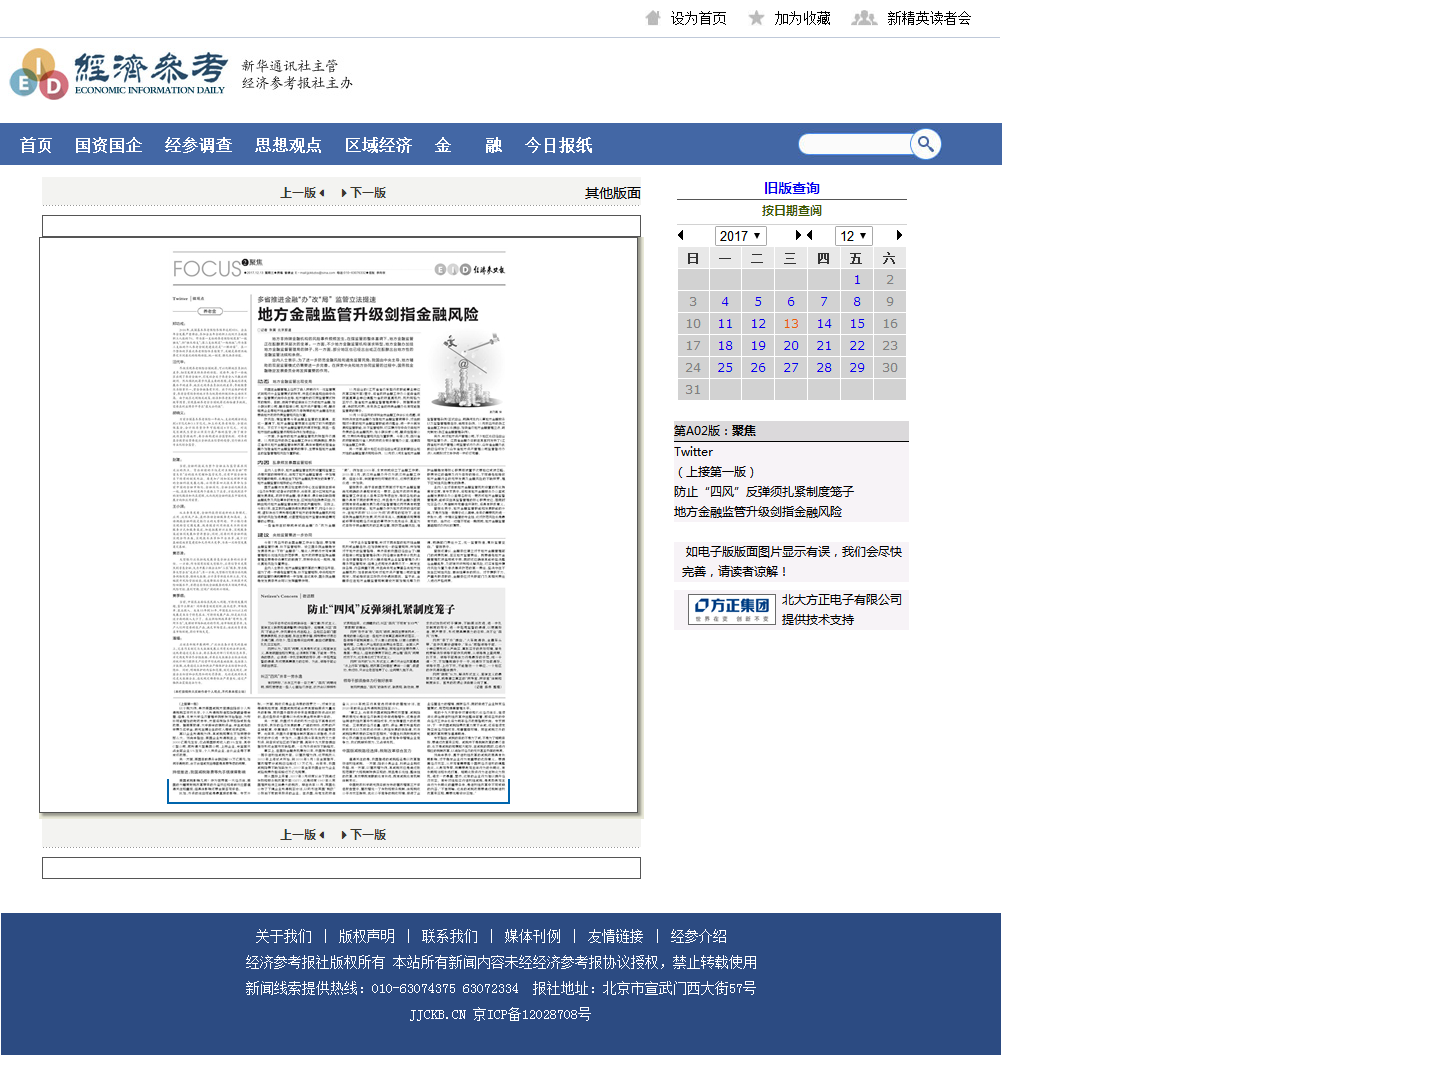
Task: Click 媒体刊例 in the footer
Action: coord(533,936)
